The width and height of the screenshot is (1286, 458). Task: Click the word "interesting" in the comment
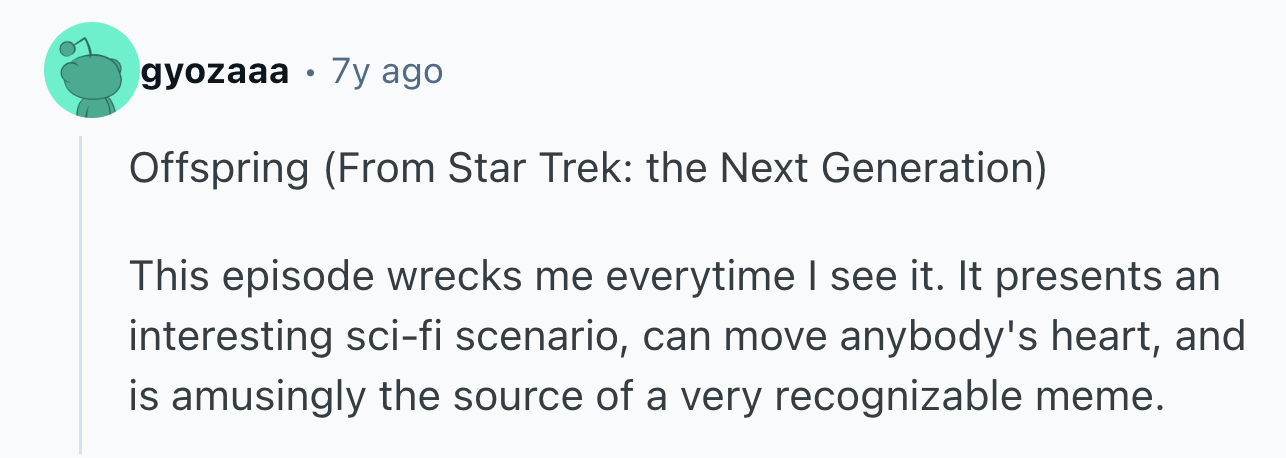tap(224, 337)
